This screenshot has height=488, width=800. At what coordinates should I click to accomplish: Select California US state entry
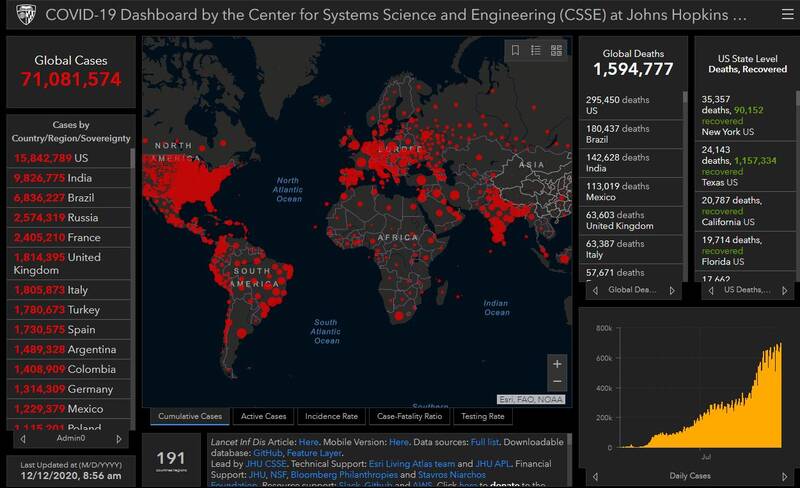click(x=745, y=211)
